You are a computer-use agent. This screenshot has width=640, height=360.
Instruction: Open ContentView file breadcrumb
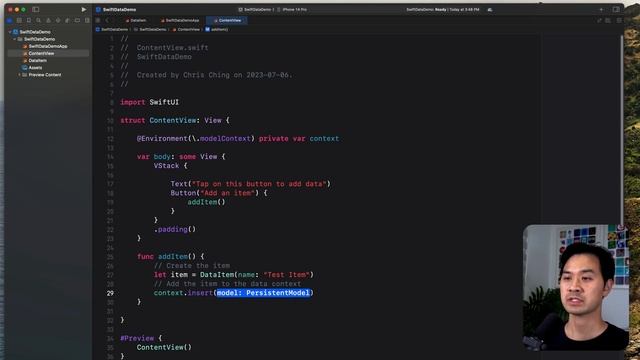tap(186, 29)
